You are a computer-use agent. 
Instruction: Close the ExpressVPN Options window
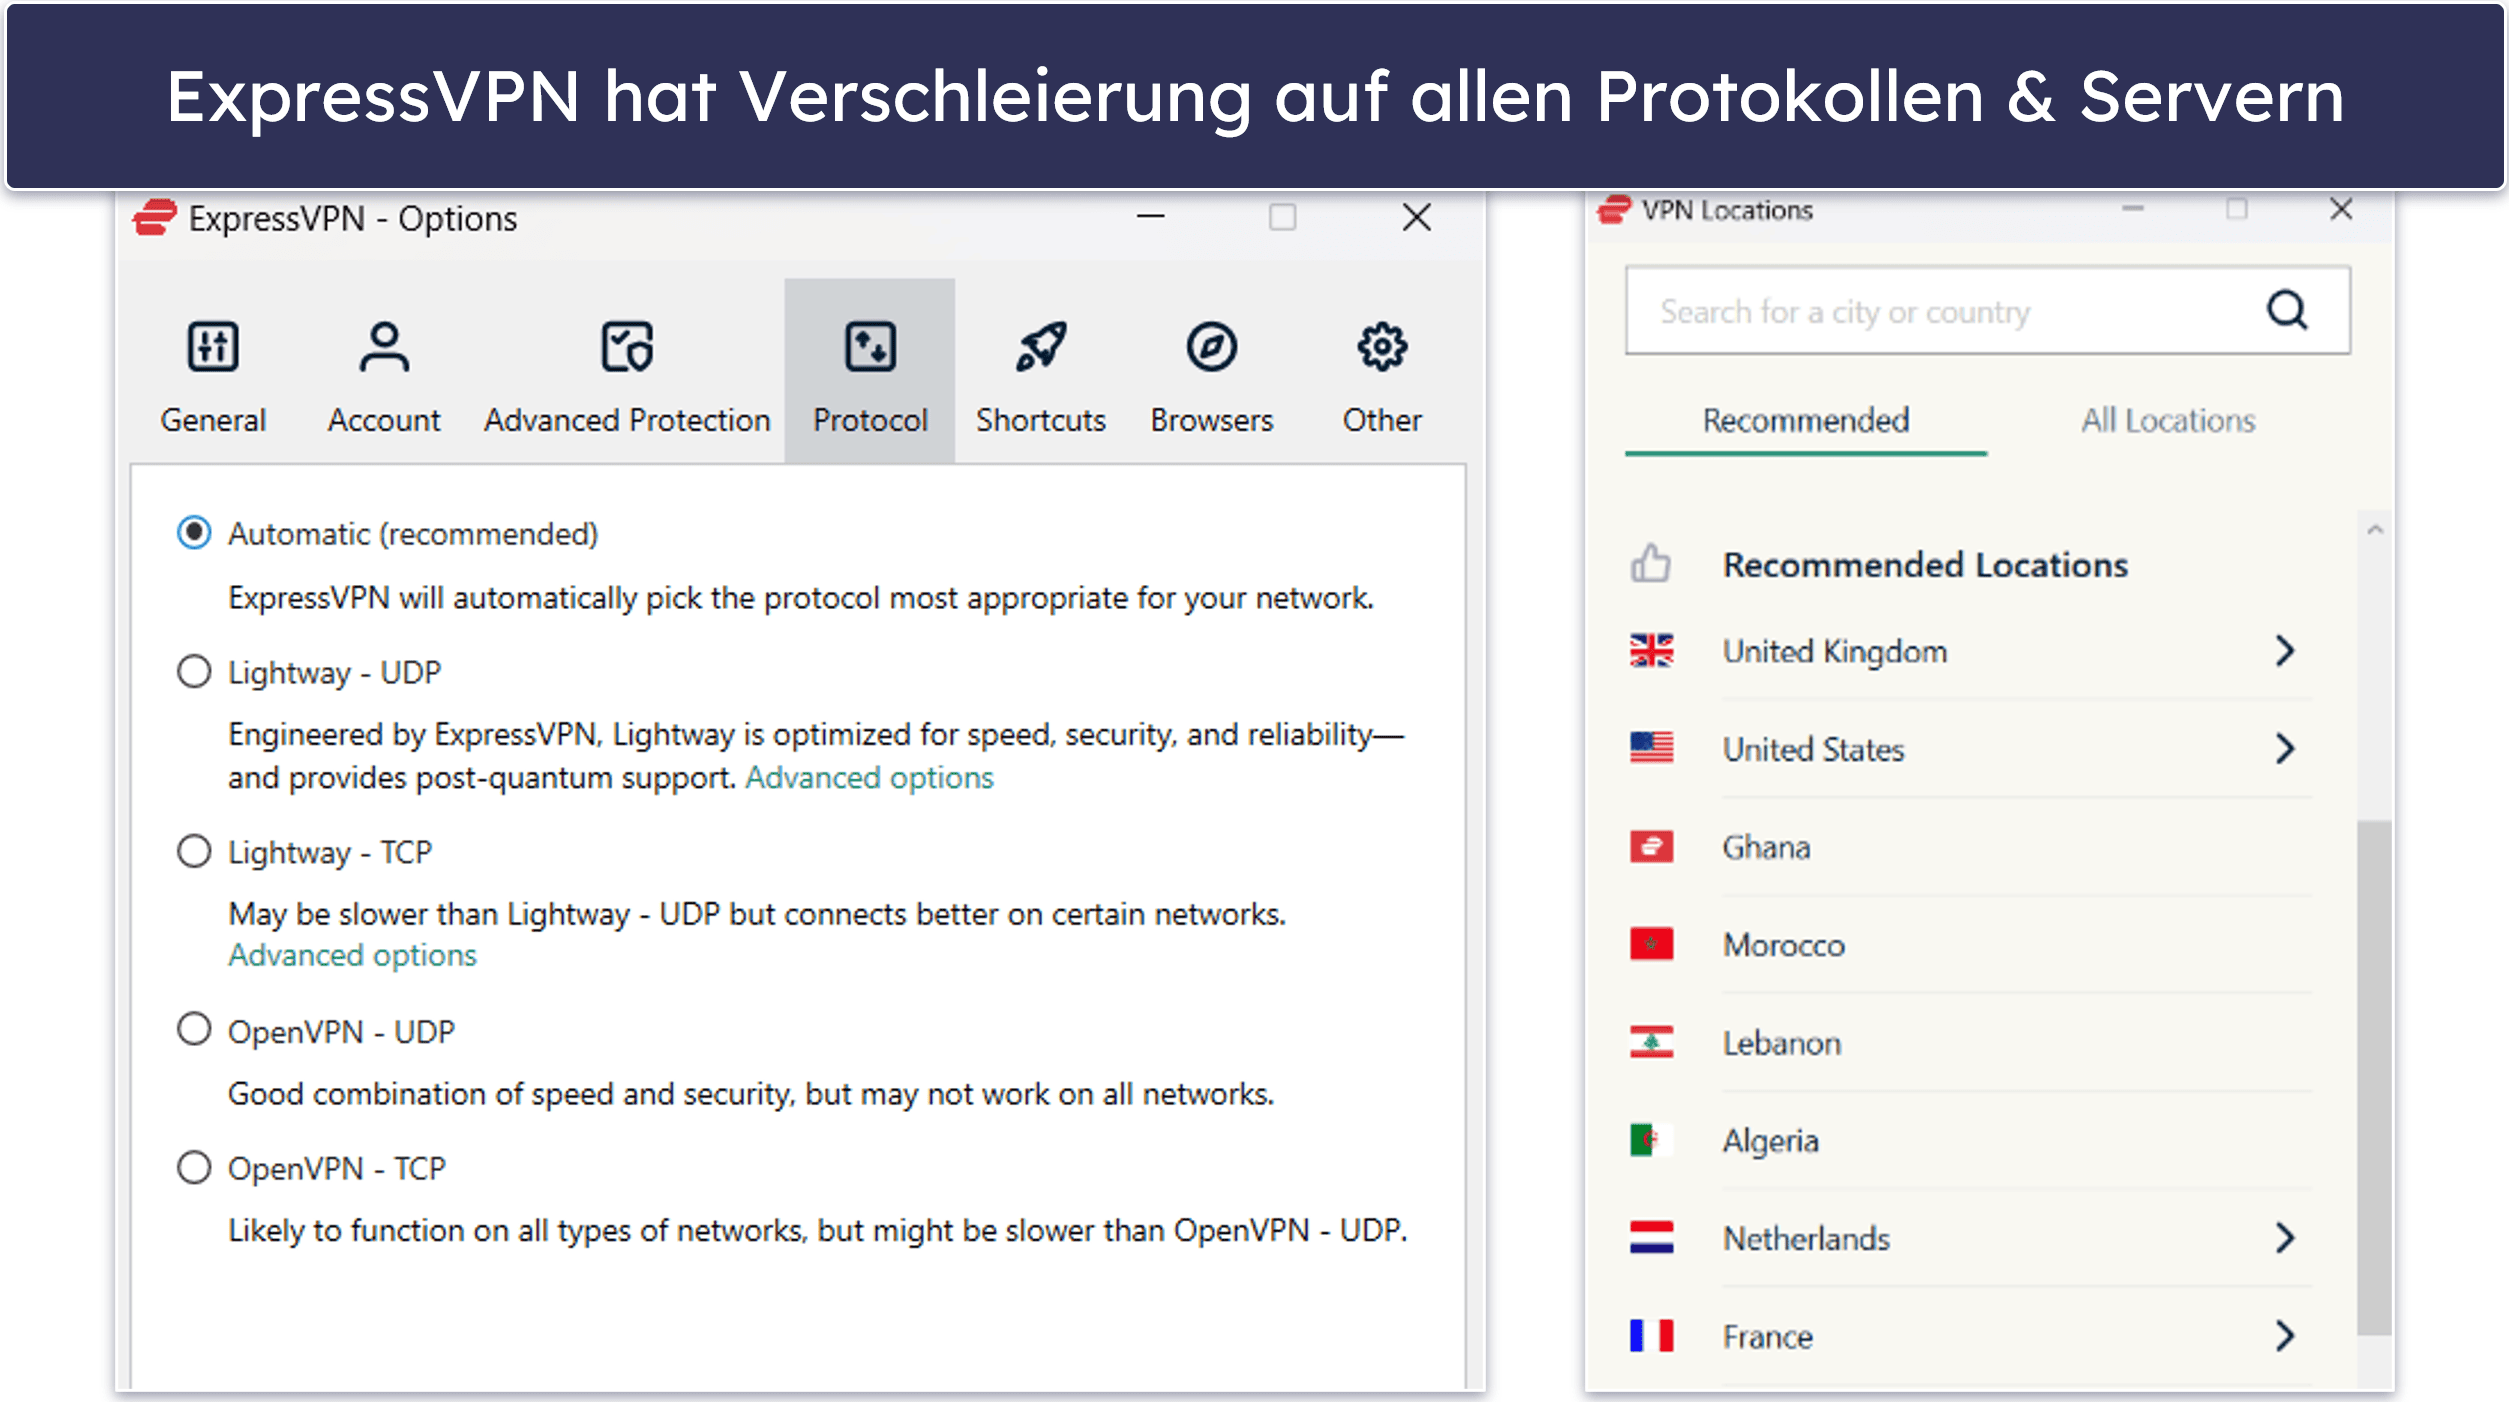1416,217
